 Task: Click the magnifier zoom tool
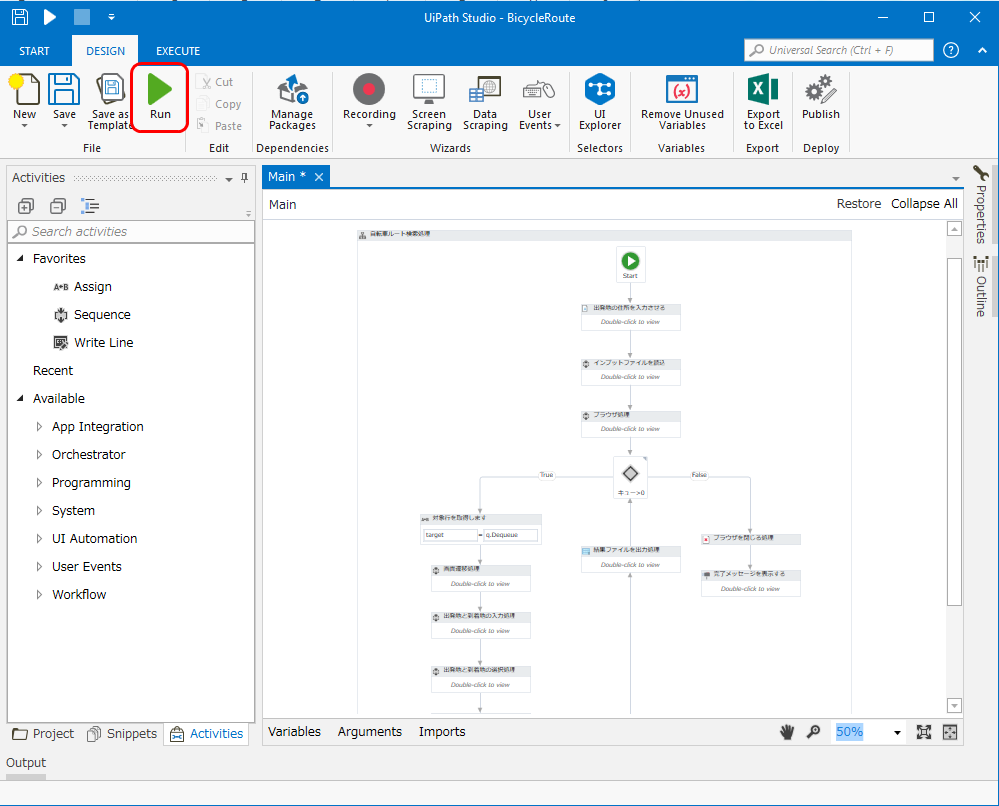click(813, 732)
